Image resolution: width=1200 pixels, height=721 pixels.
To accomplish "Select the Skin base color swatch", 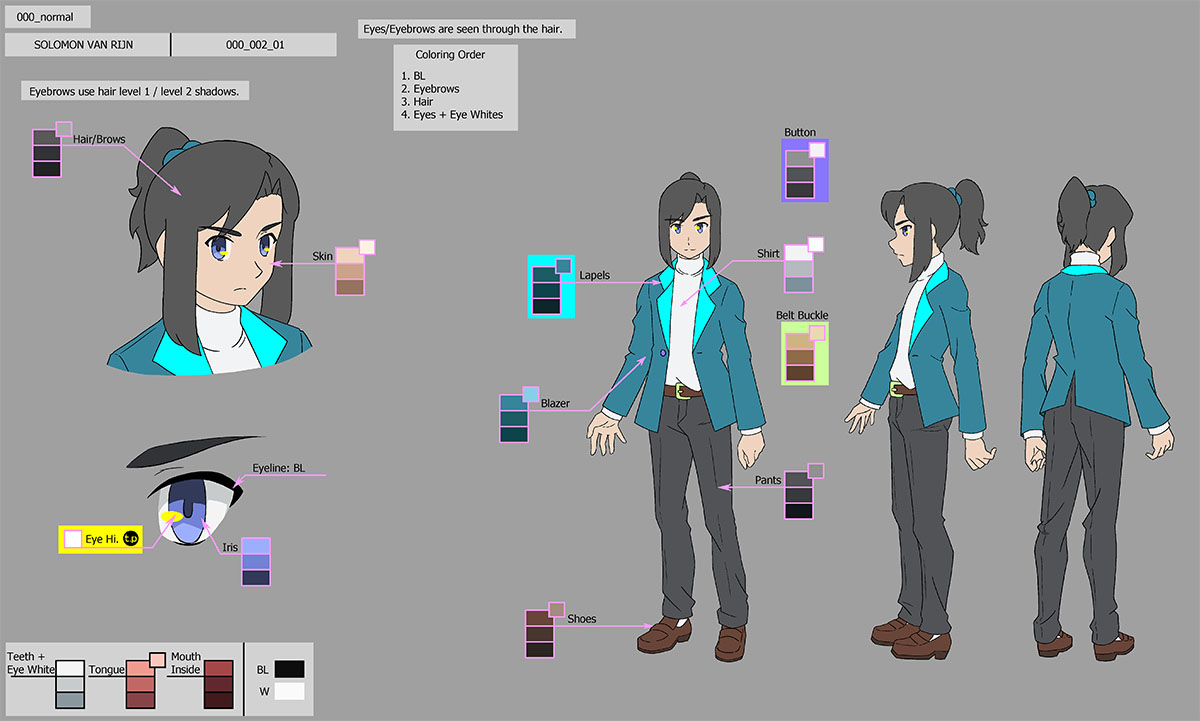I will coord(349,255).
